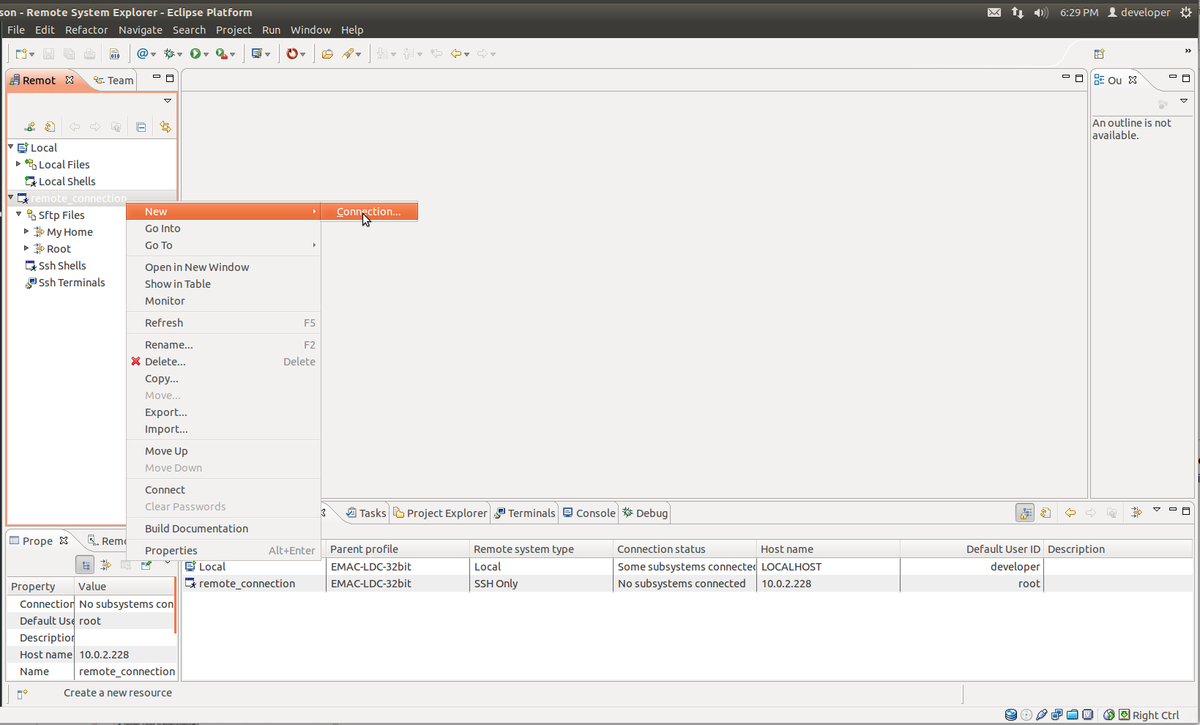Image resolution: width=1200 pixels, height=725 pixels.
Task: Select Build Documentation in context menu
Action: (196, 529)
